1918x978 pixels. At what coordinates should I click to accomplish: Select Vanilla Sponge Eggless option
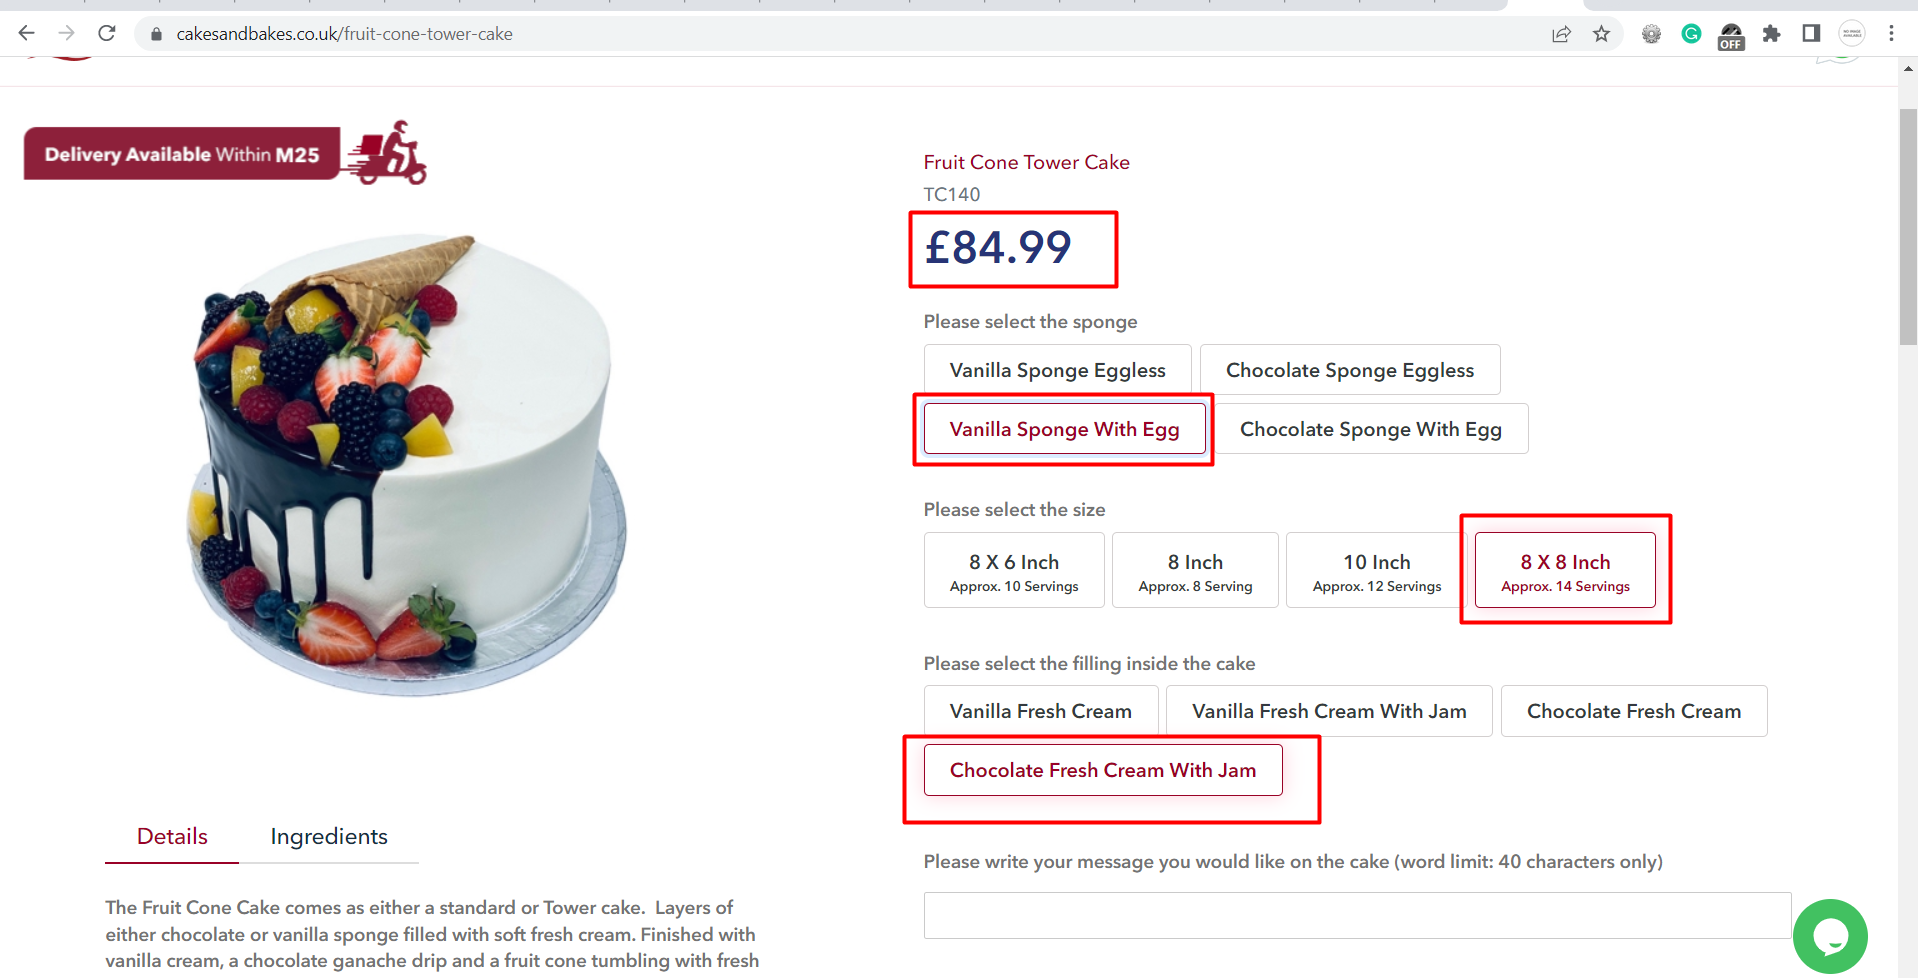(x=1057, y=370)
